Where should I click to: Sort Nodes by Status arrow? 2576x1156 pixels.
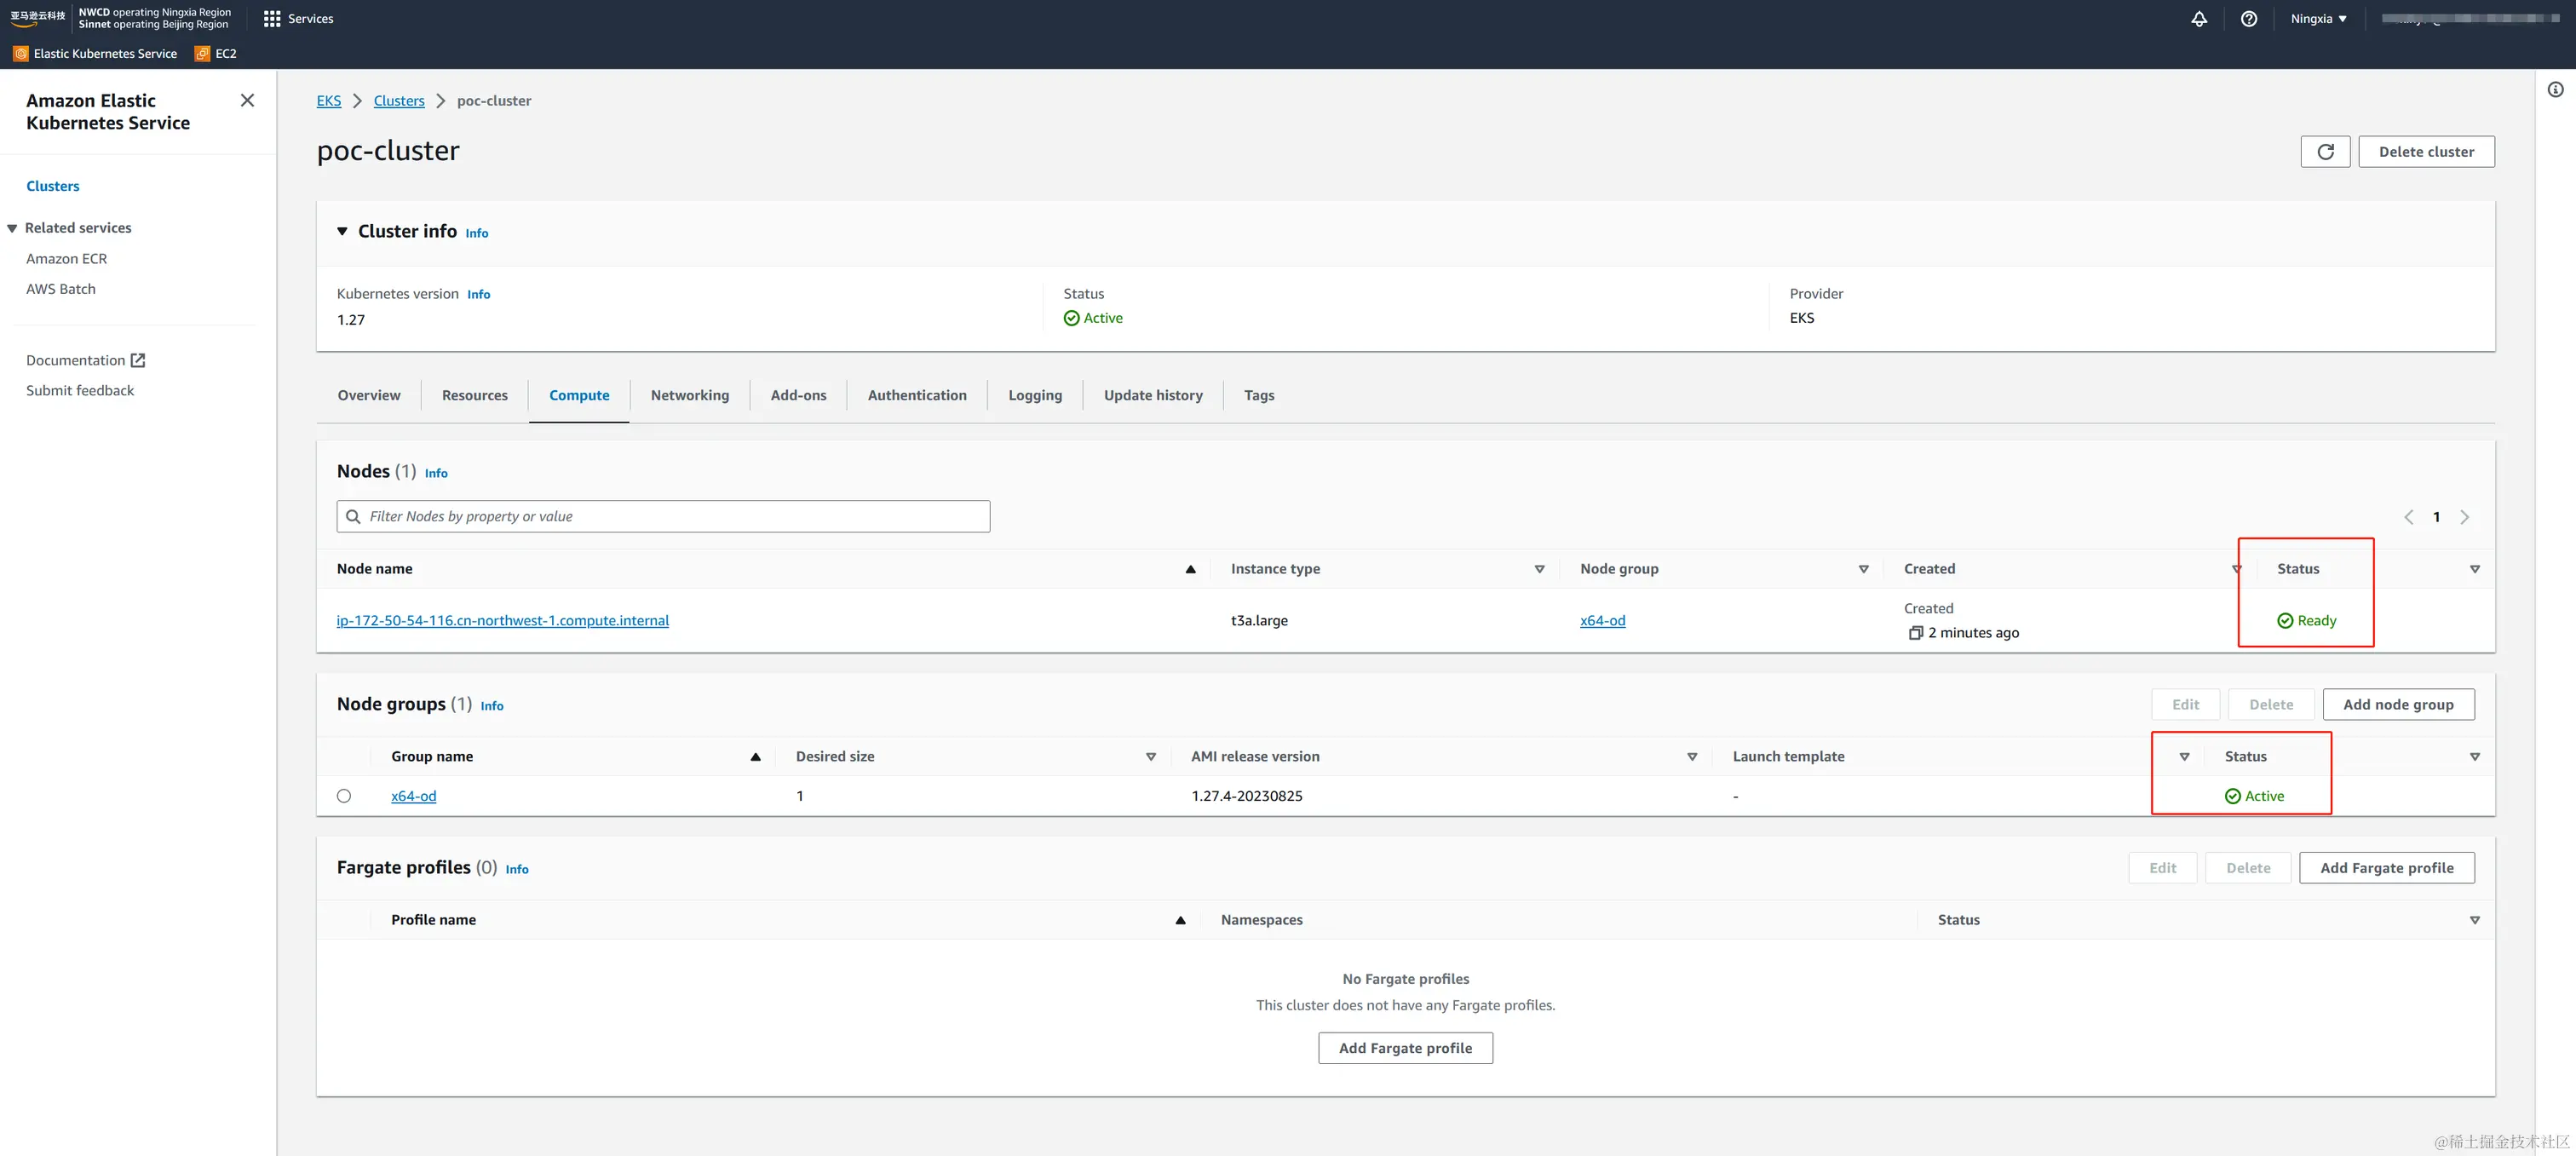(2474, 569)
